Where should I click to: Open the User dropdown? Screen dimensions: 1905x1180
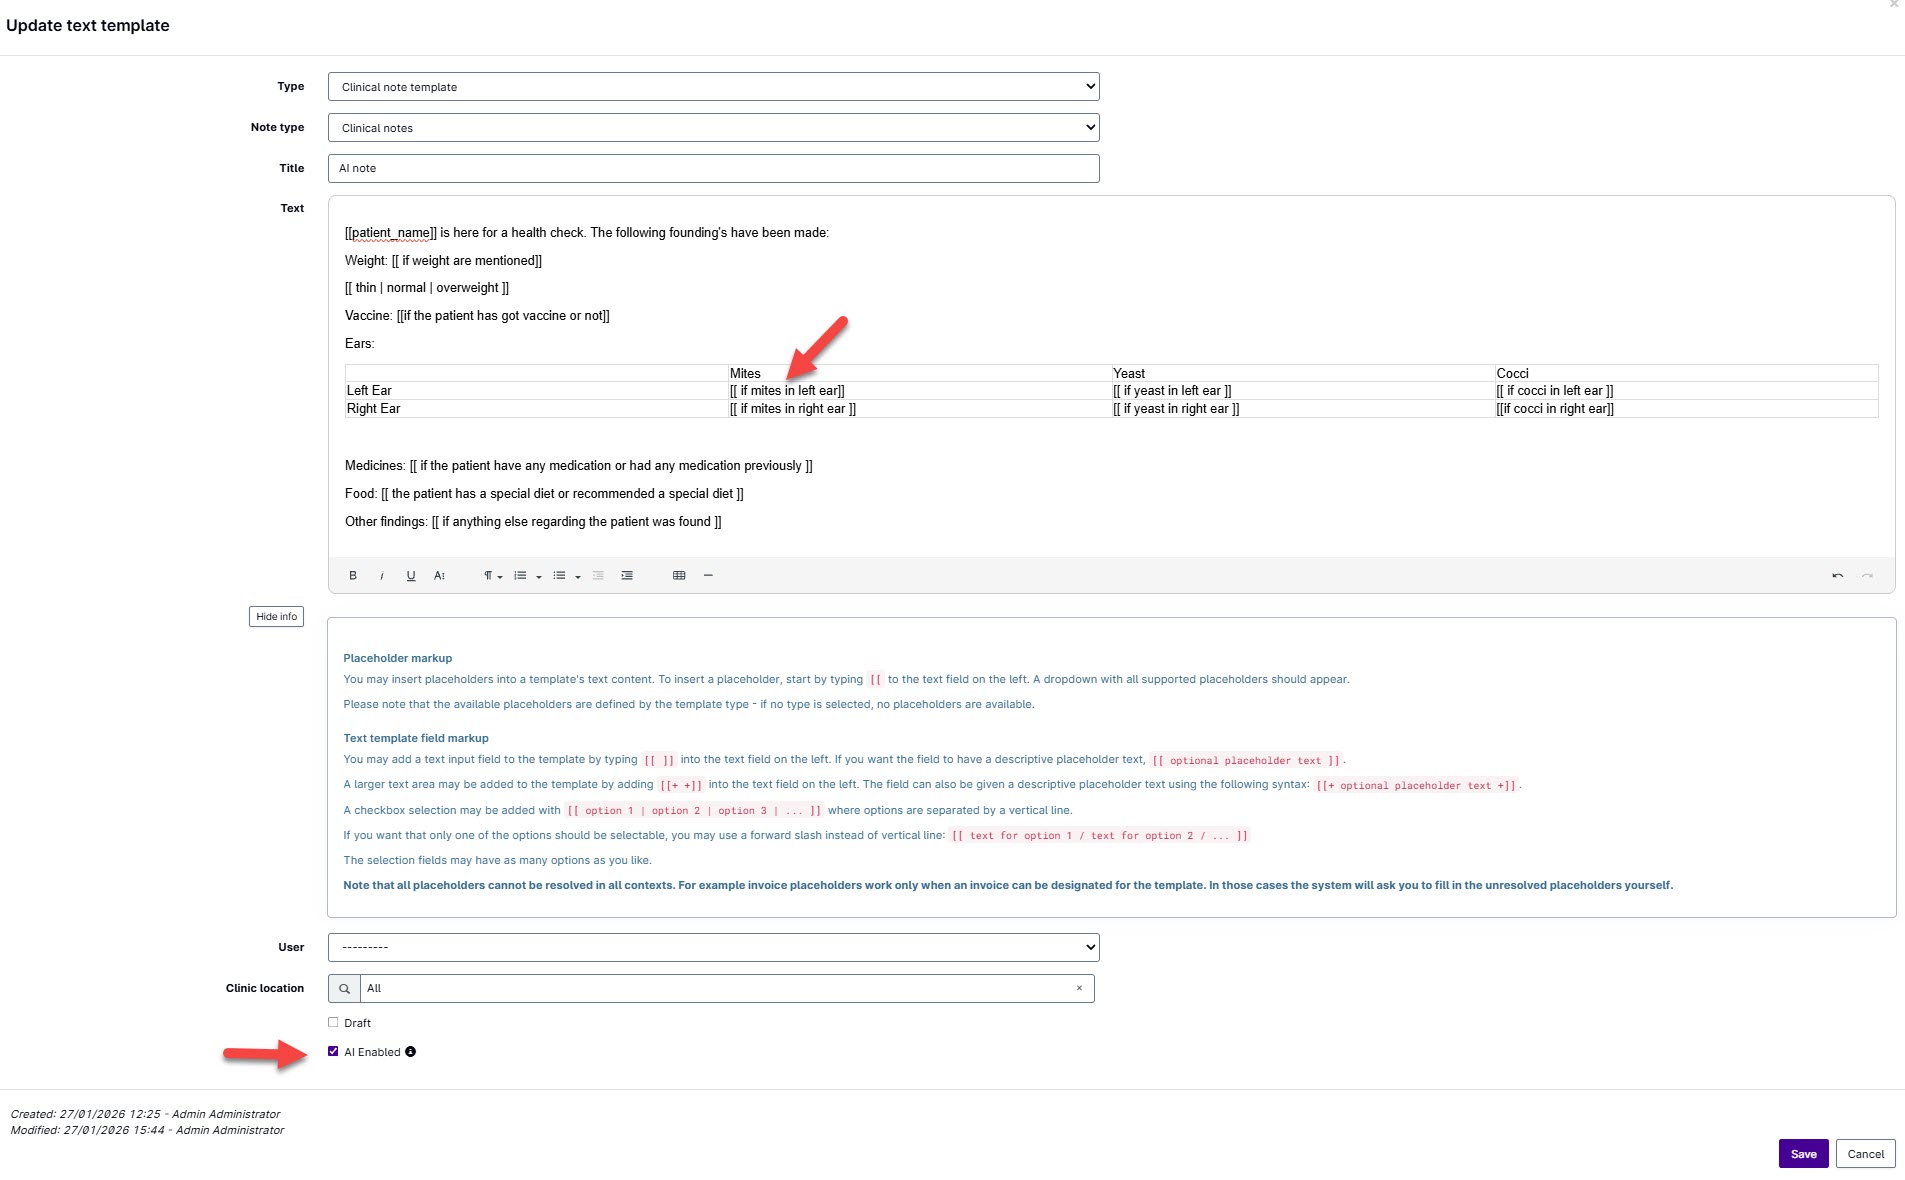[714, 947]
